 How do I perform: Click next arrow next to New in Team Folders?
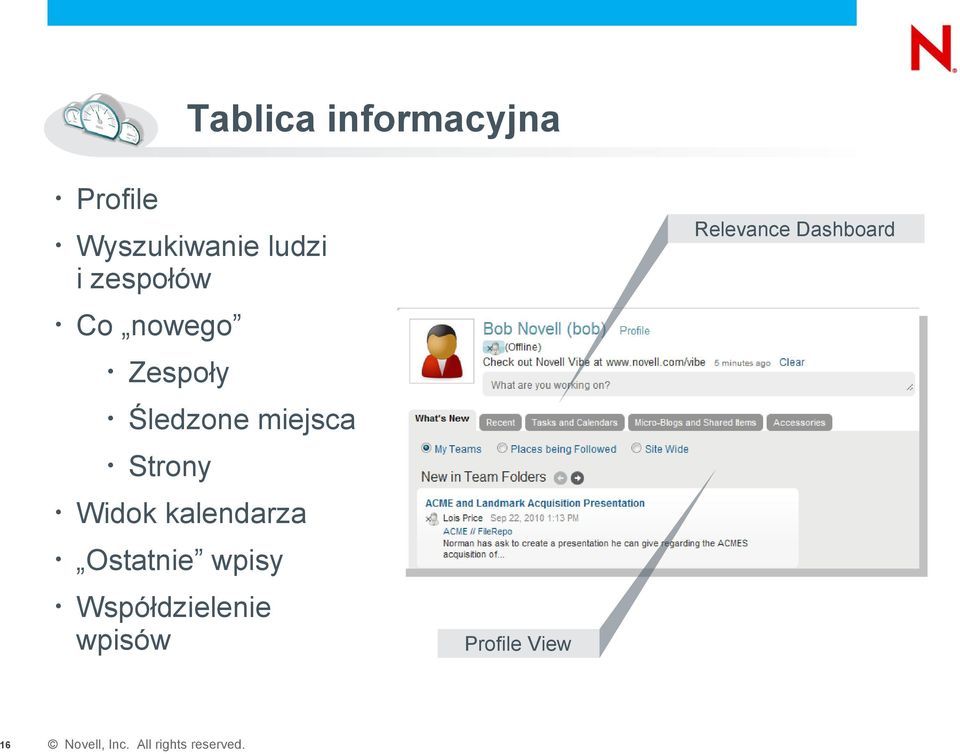point(577,478)
